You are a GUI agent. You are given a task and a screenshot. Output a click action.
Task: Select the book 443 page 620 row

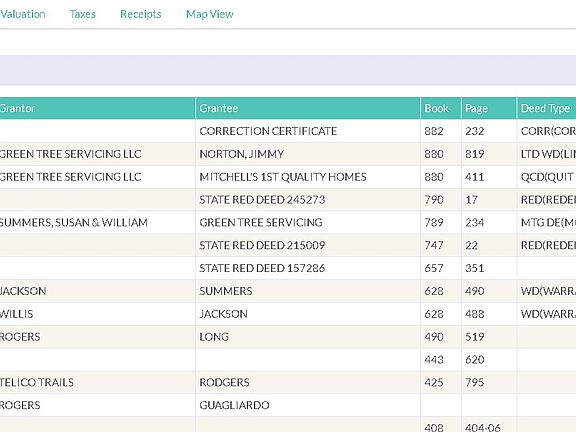(x=288, y=360)
